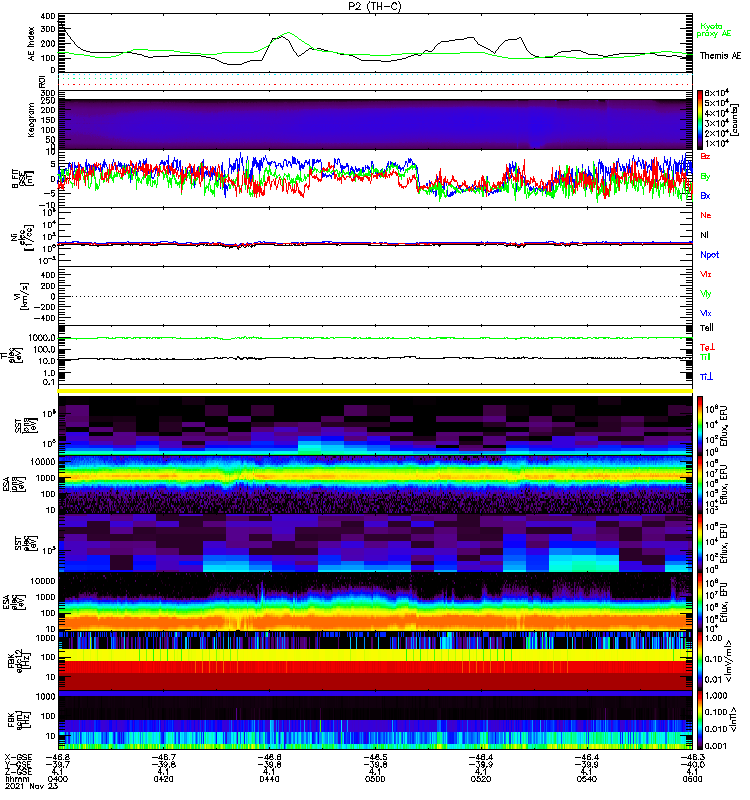Click inside the SST electron spectrogram
This screenshot has width=750, height=800.
375,543
